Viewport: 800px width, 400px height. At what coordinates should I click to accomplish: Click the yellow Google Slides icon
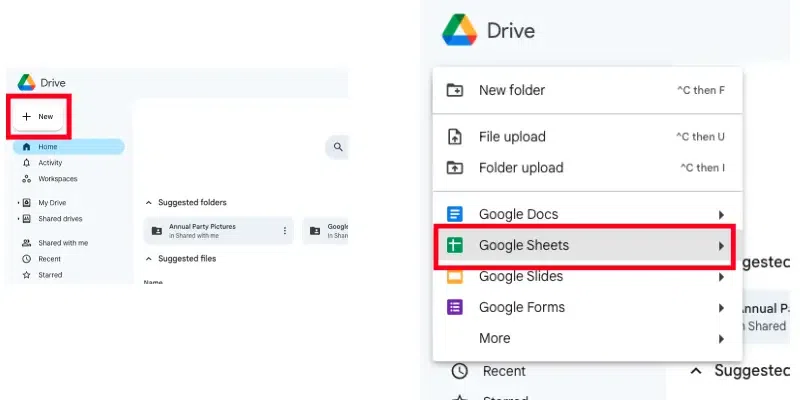click(x=455, y=277)
